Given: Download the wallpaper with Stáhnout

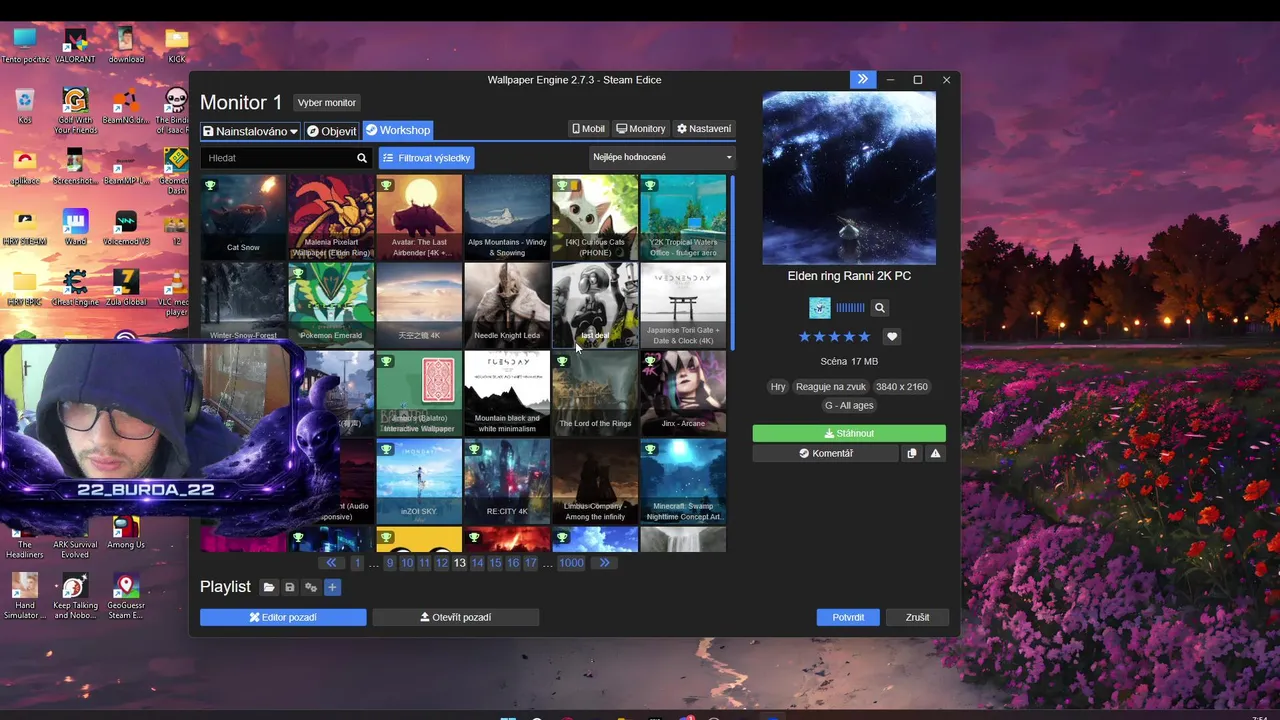Looking at the screenshot, I should pos(849,434).
